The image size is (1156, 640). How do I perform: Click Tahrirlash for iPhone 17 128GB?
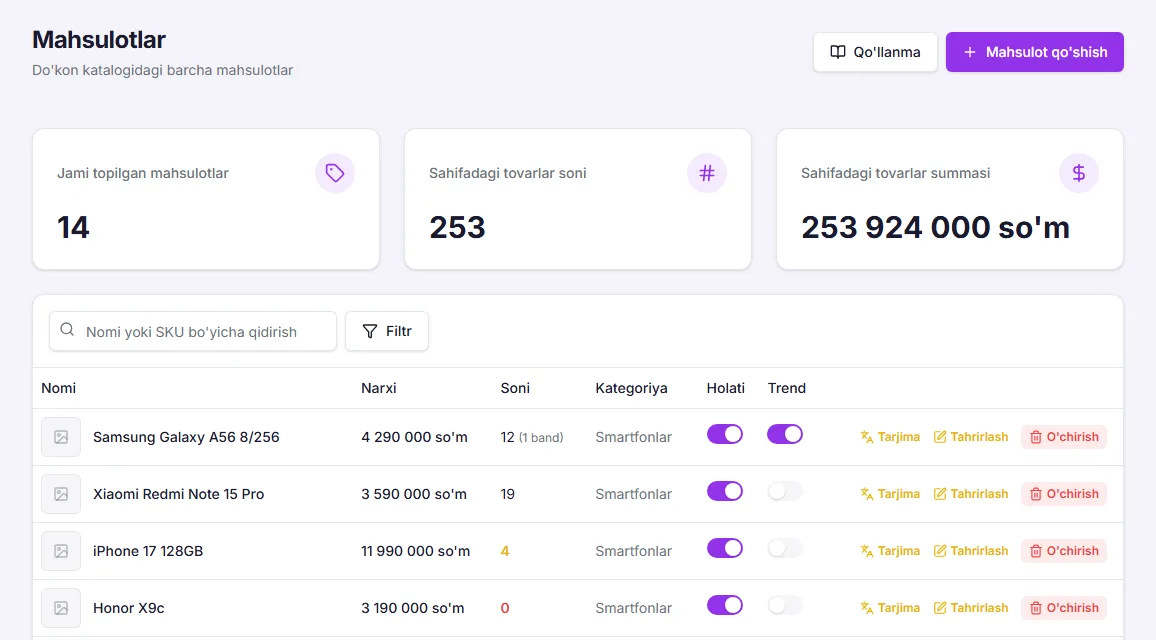tap(971, 551)
